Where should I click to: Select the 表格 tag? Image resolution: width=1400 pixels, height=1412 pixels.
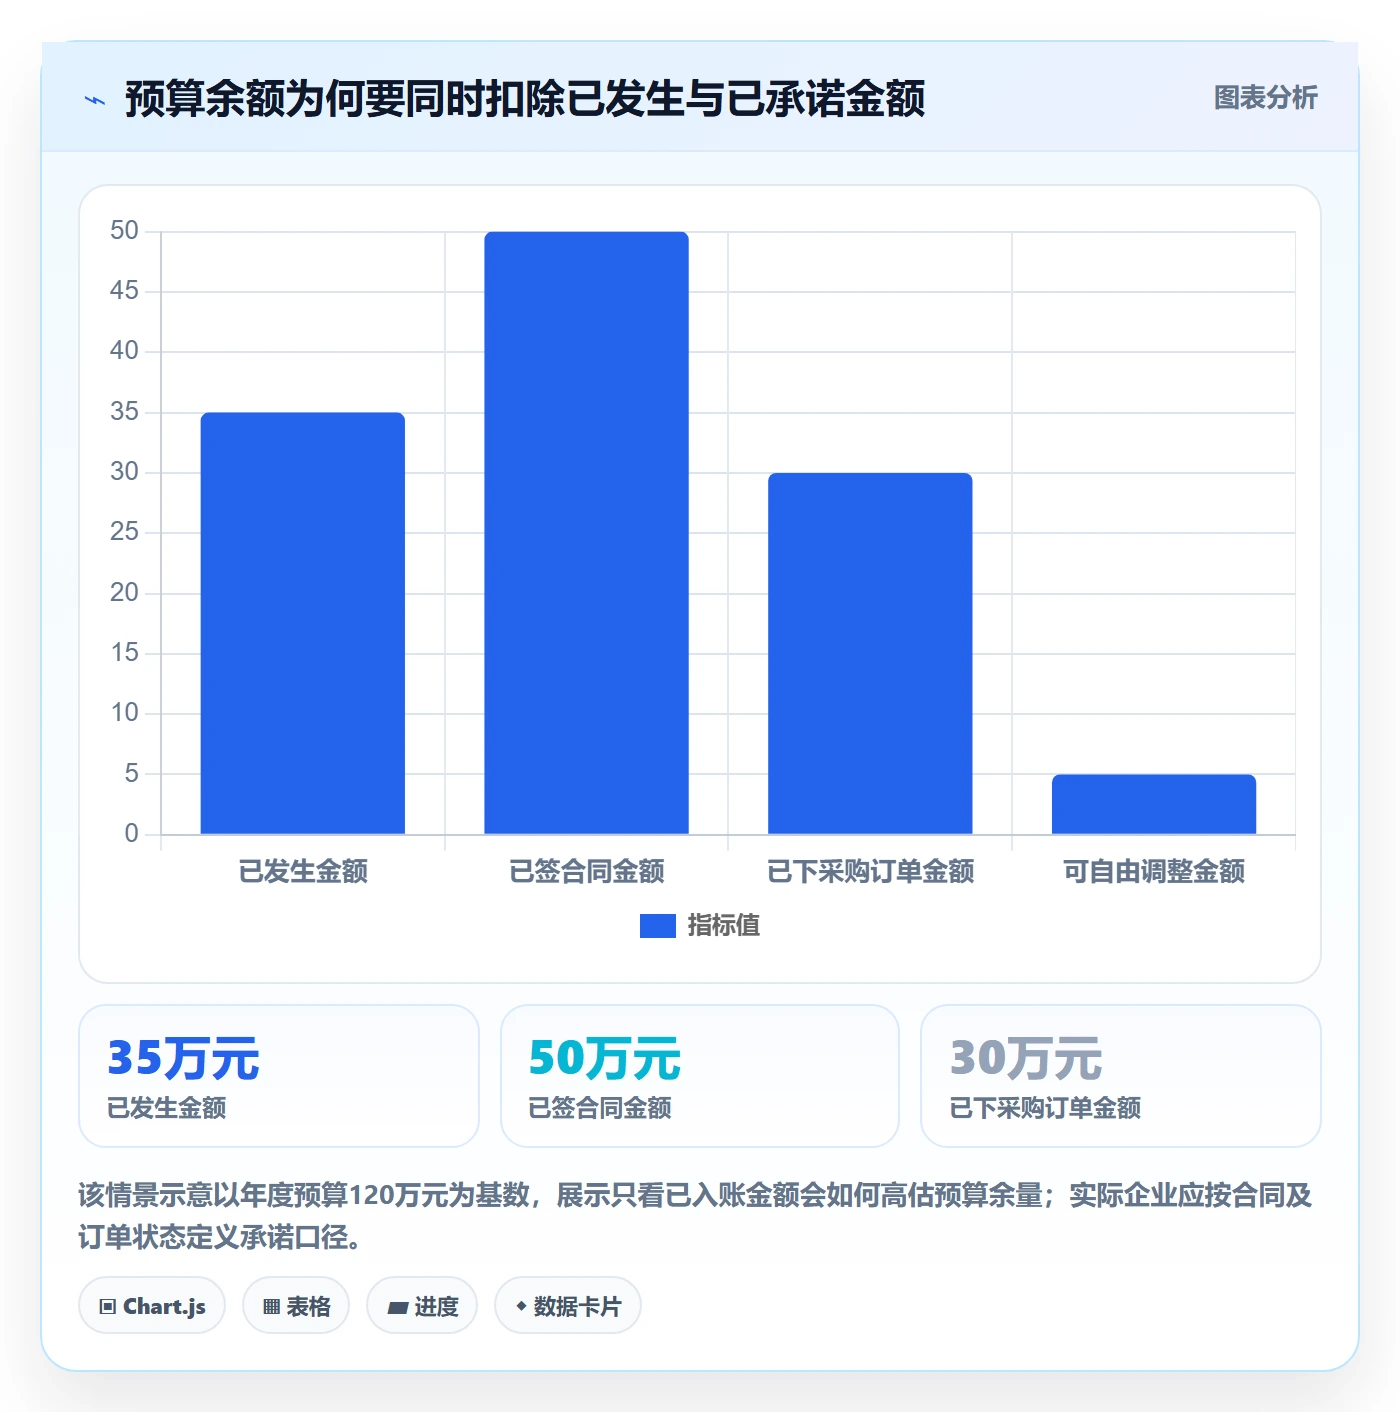pos(296,1306)
